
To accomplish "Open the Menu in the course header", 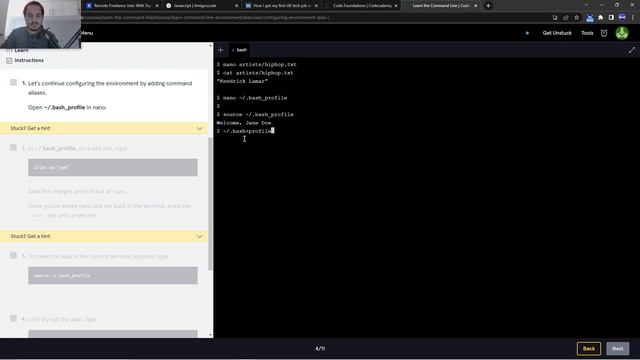I will click(x=87, y=33).
